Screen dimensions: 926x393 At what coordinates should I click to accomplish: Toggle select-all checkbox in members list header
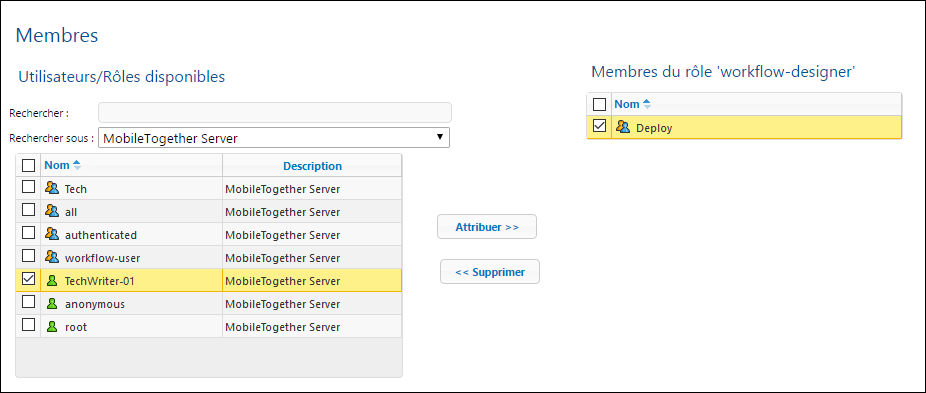pyautogui.click(x=599, y=105)
